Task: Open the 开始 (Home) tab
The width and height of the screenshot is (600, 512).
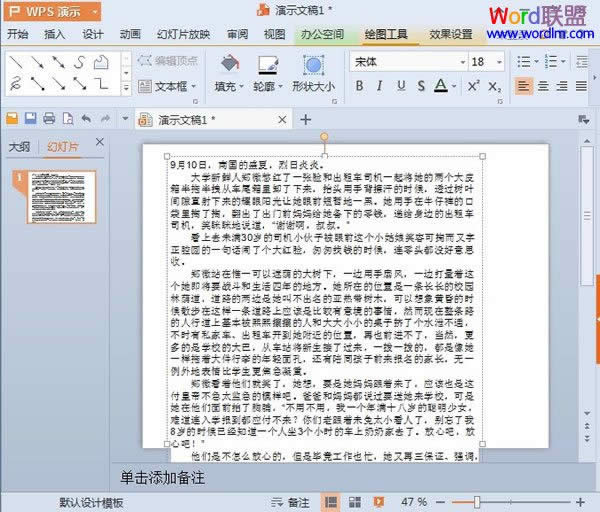Action: click(18, 34)
